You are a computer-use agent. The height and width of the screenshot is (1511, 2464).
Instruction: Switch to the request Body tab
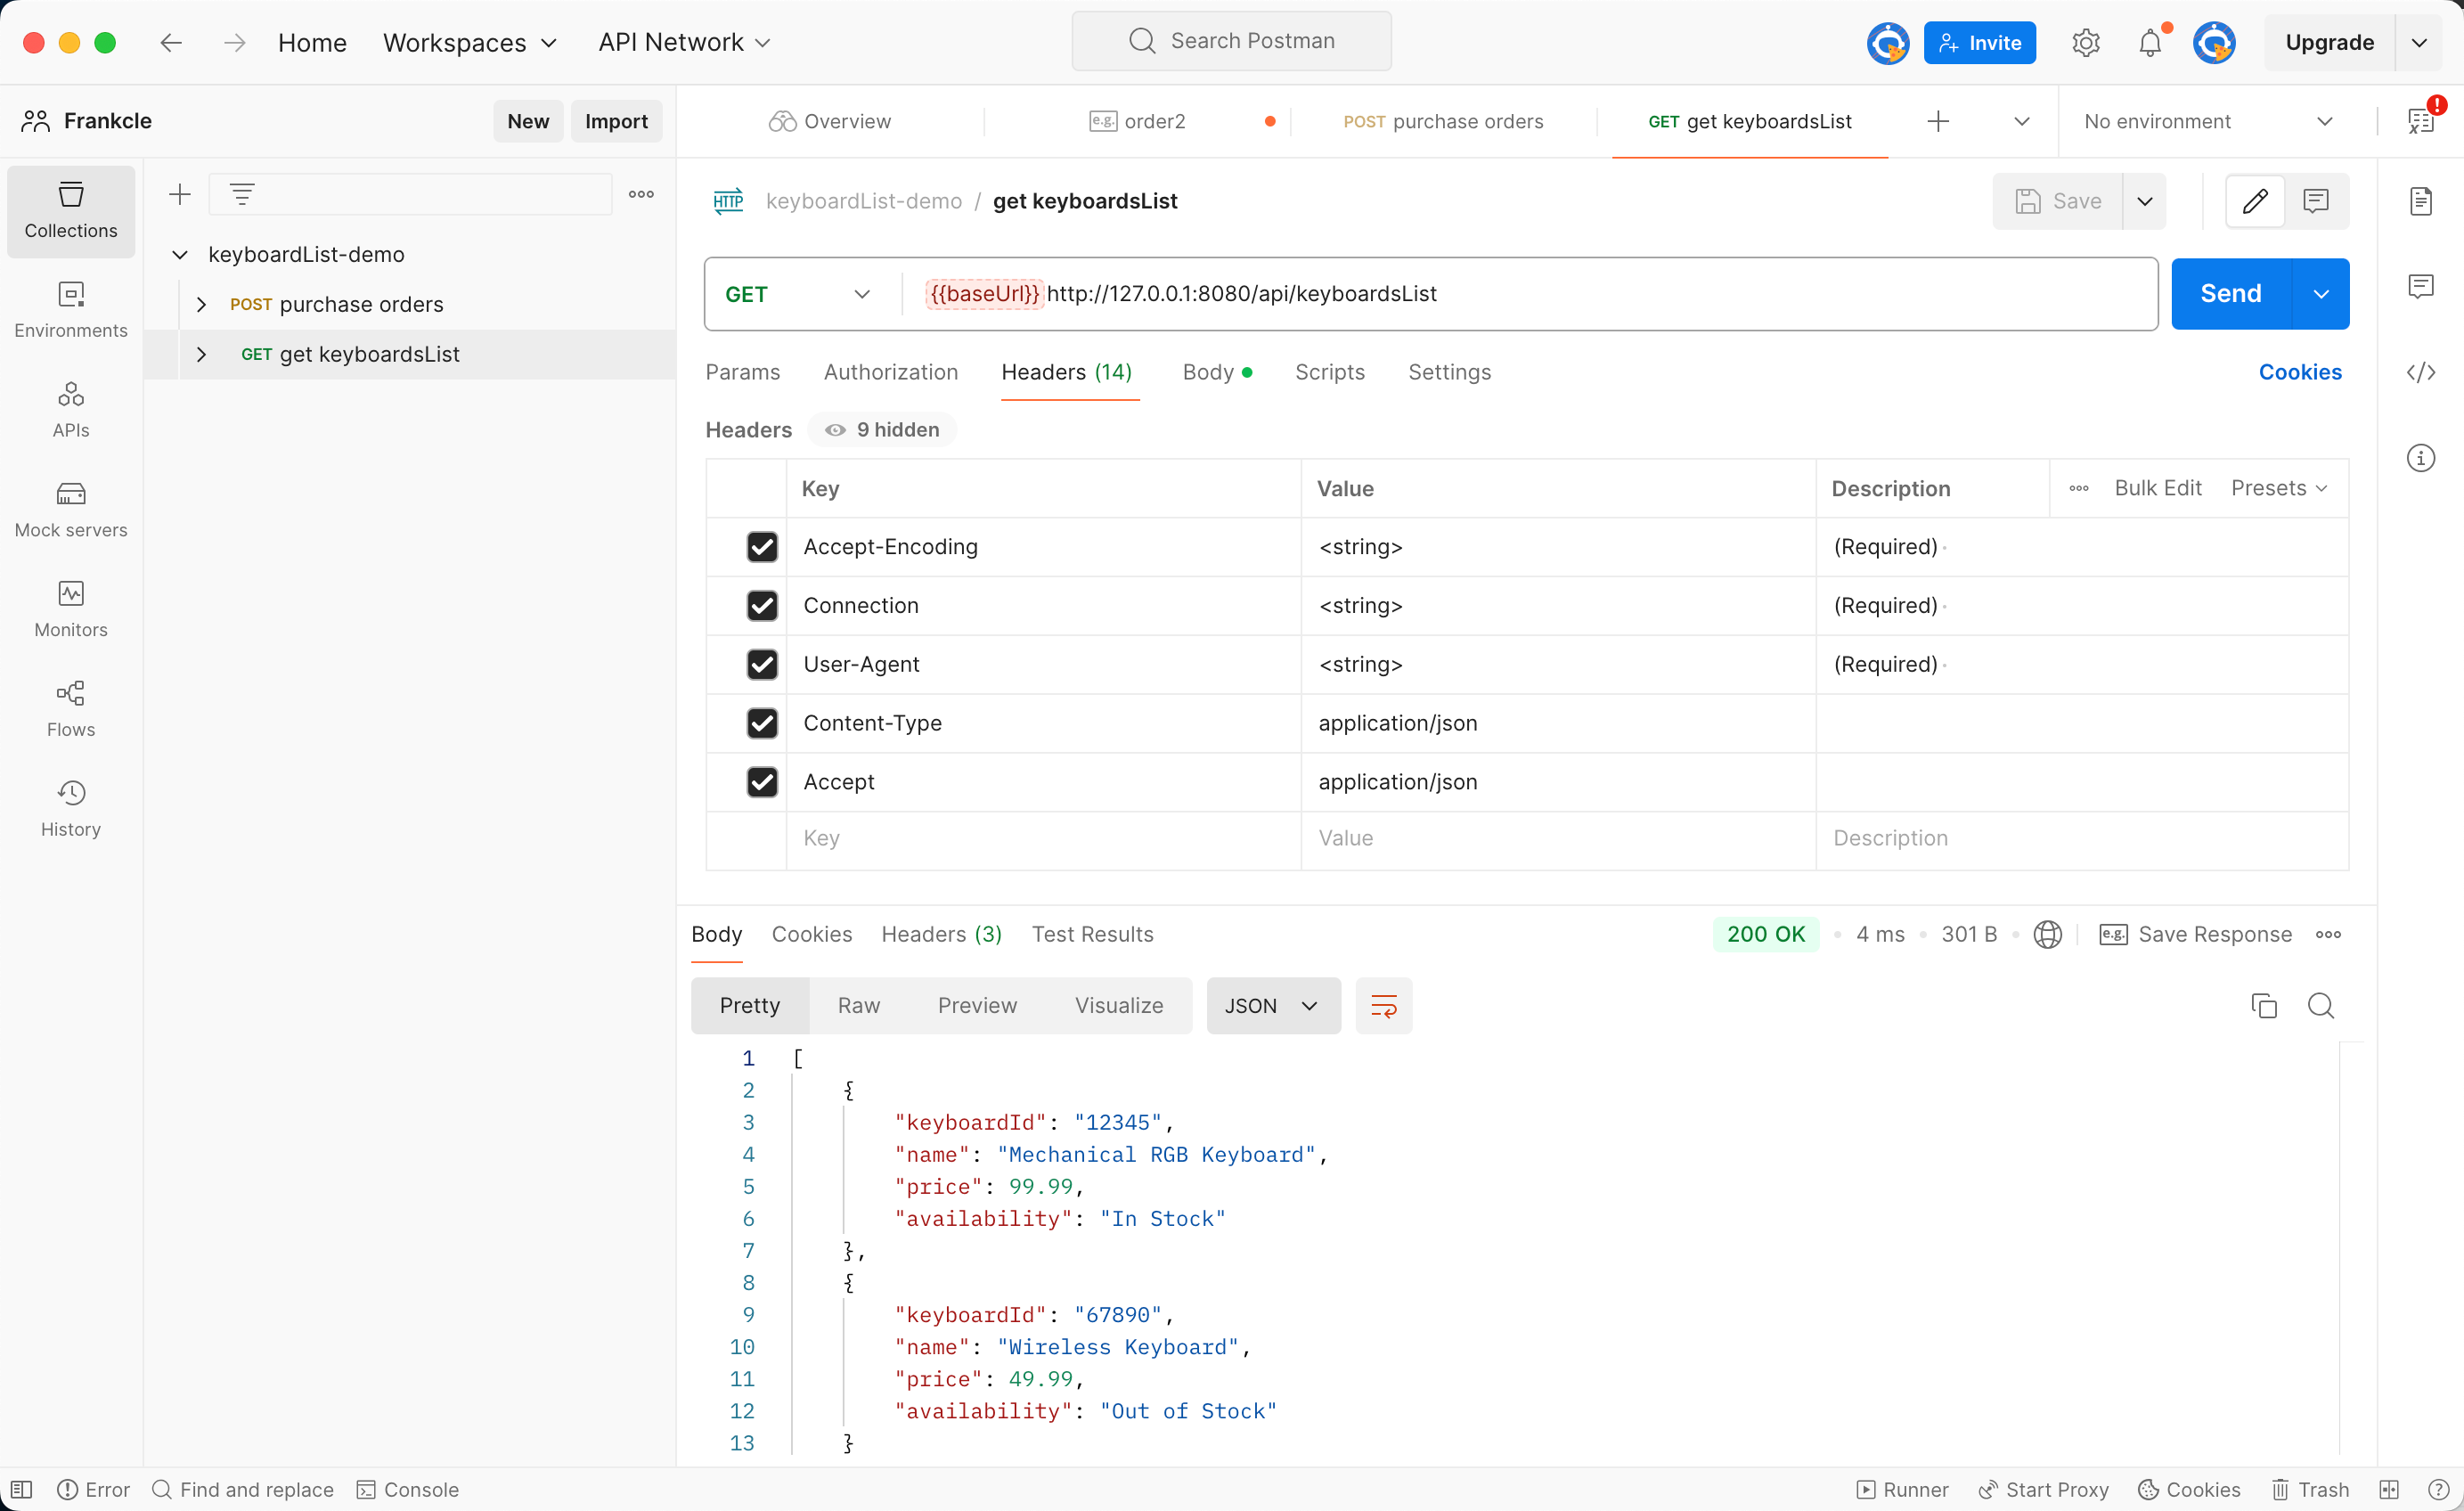[x=1217, y=372]
